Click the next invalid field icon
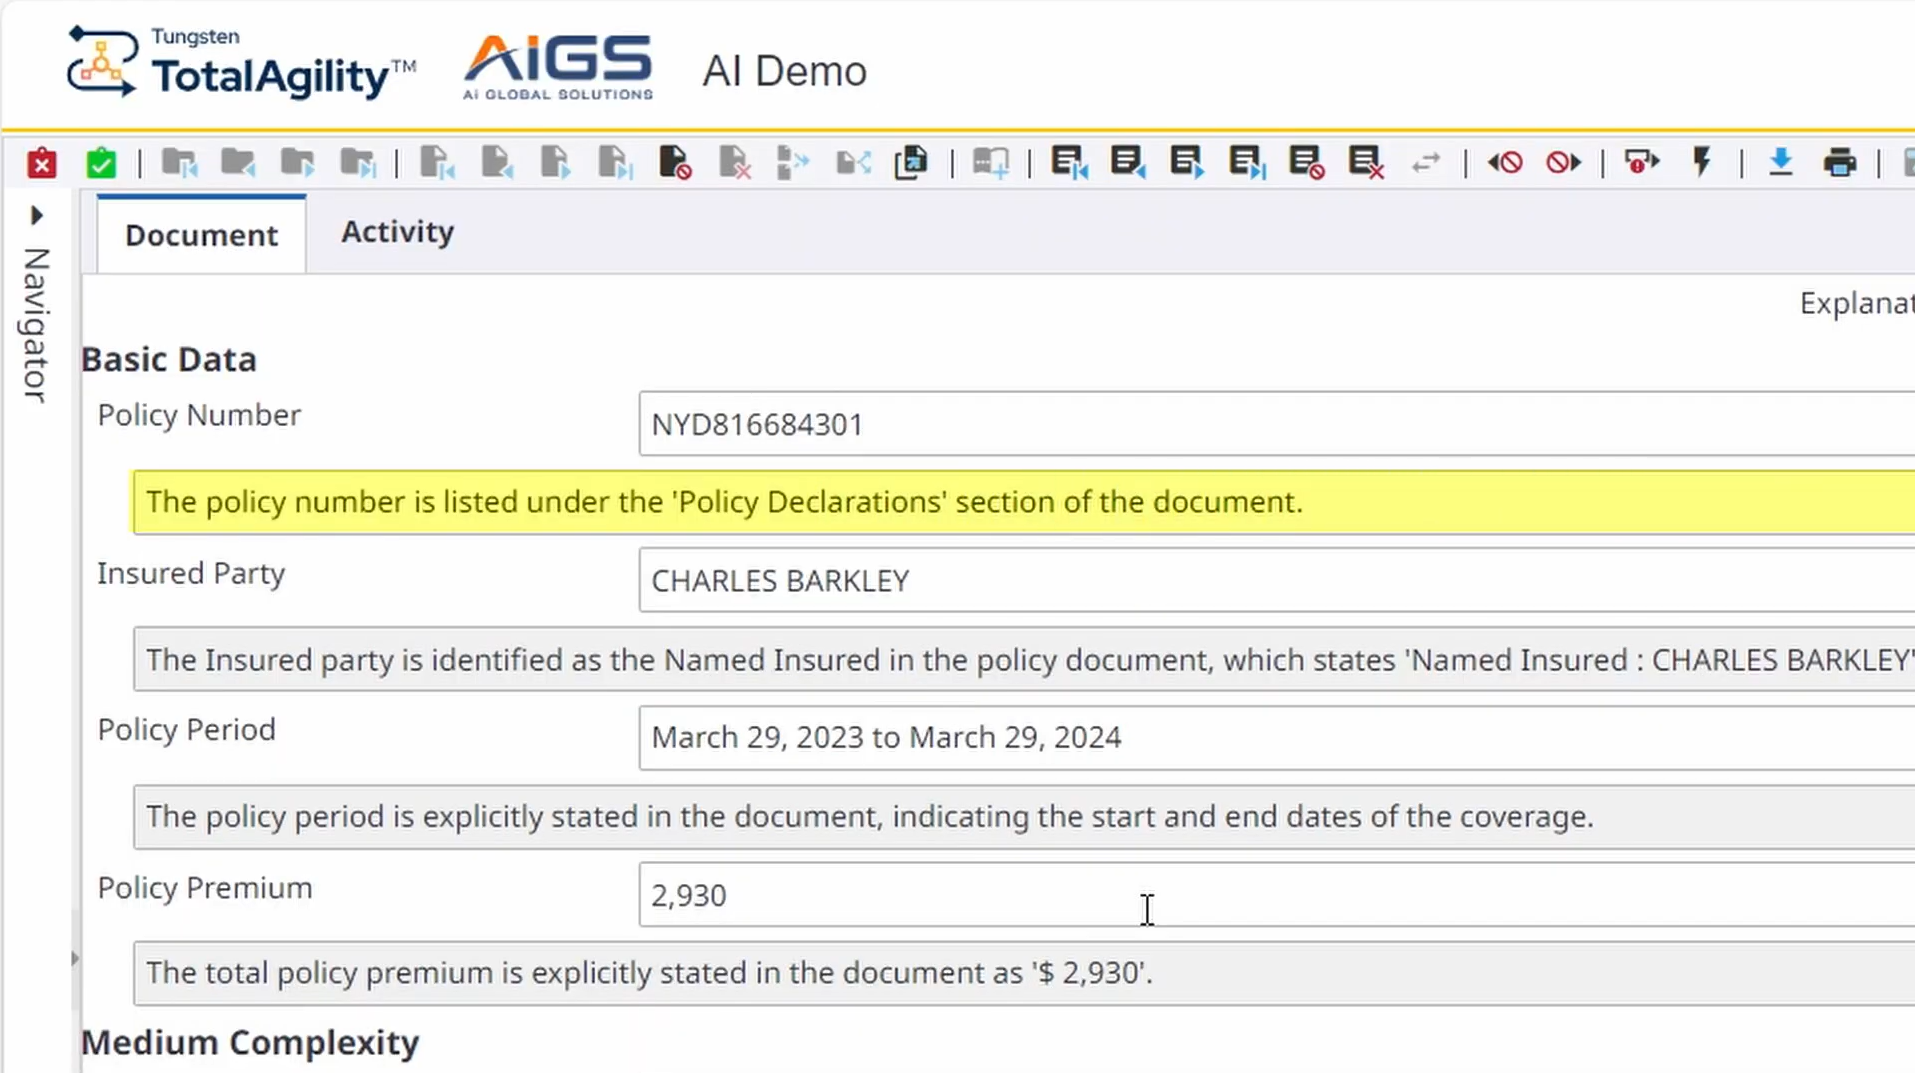Screen dimensions: 1915x1073 [1563, 163]
